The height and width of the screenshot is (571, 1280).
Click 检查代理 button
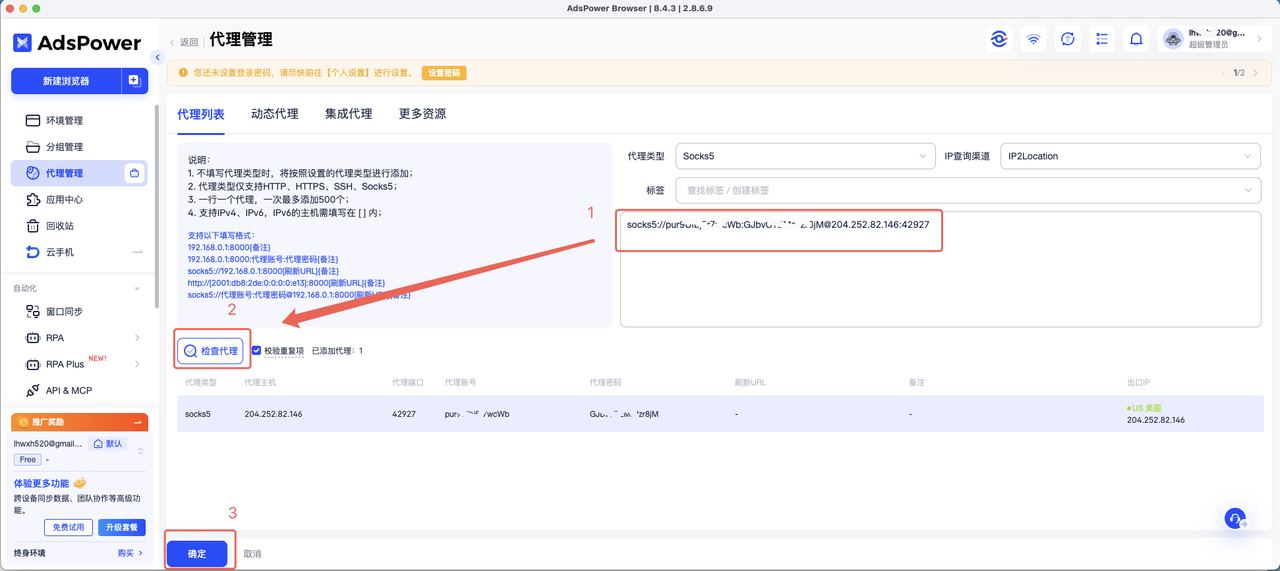pyautogui.click(x=210, y=351)
